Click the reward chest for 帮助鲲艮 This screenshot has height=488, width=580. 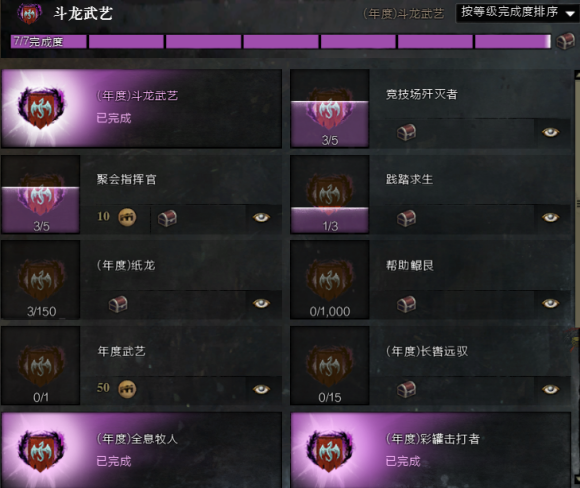coord(406,304)
